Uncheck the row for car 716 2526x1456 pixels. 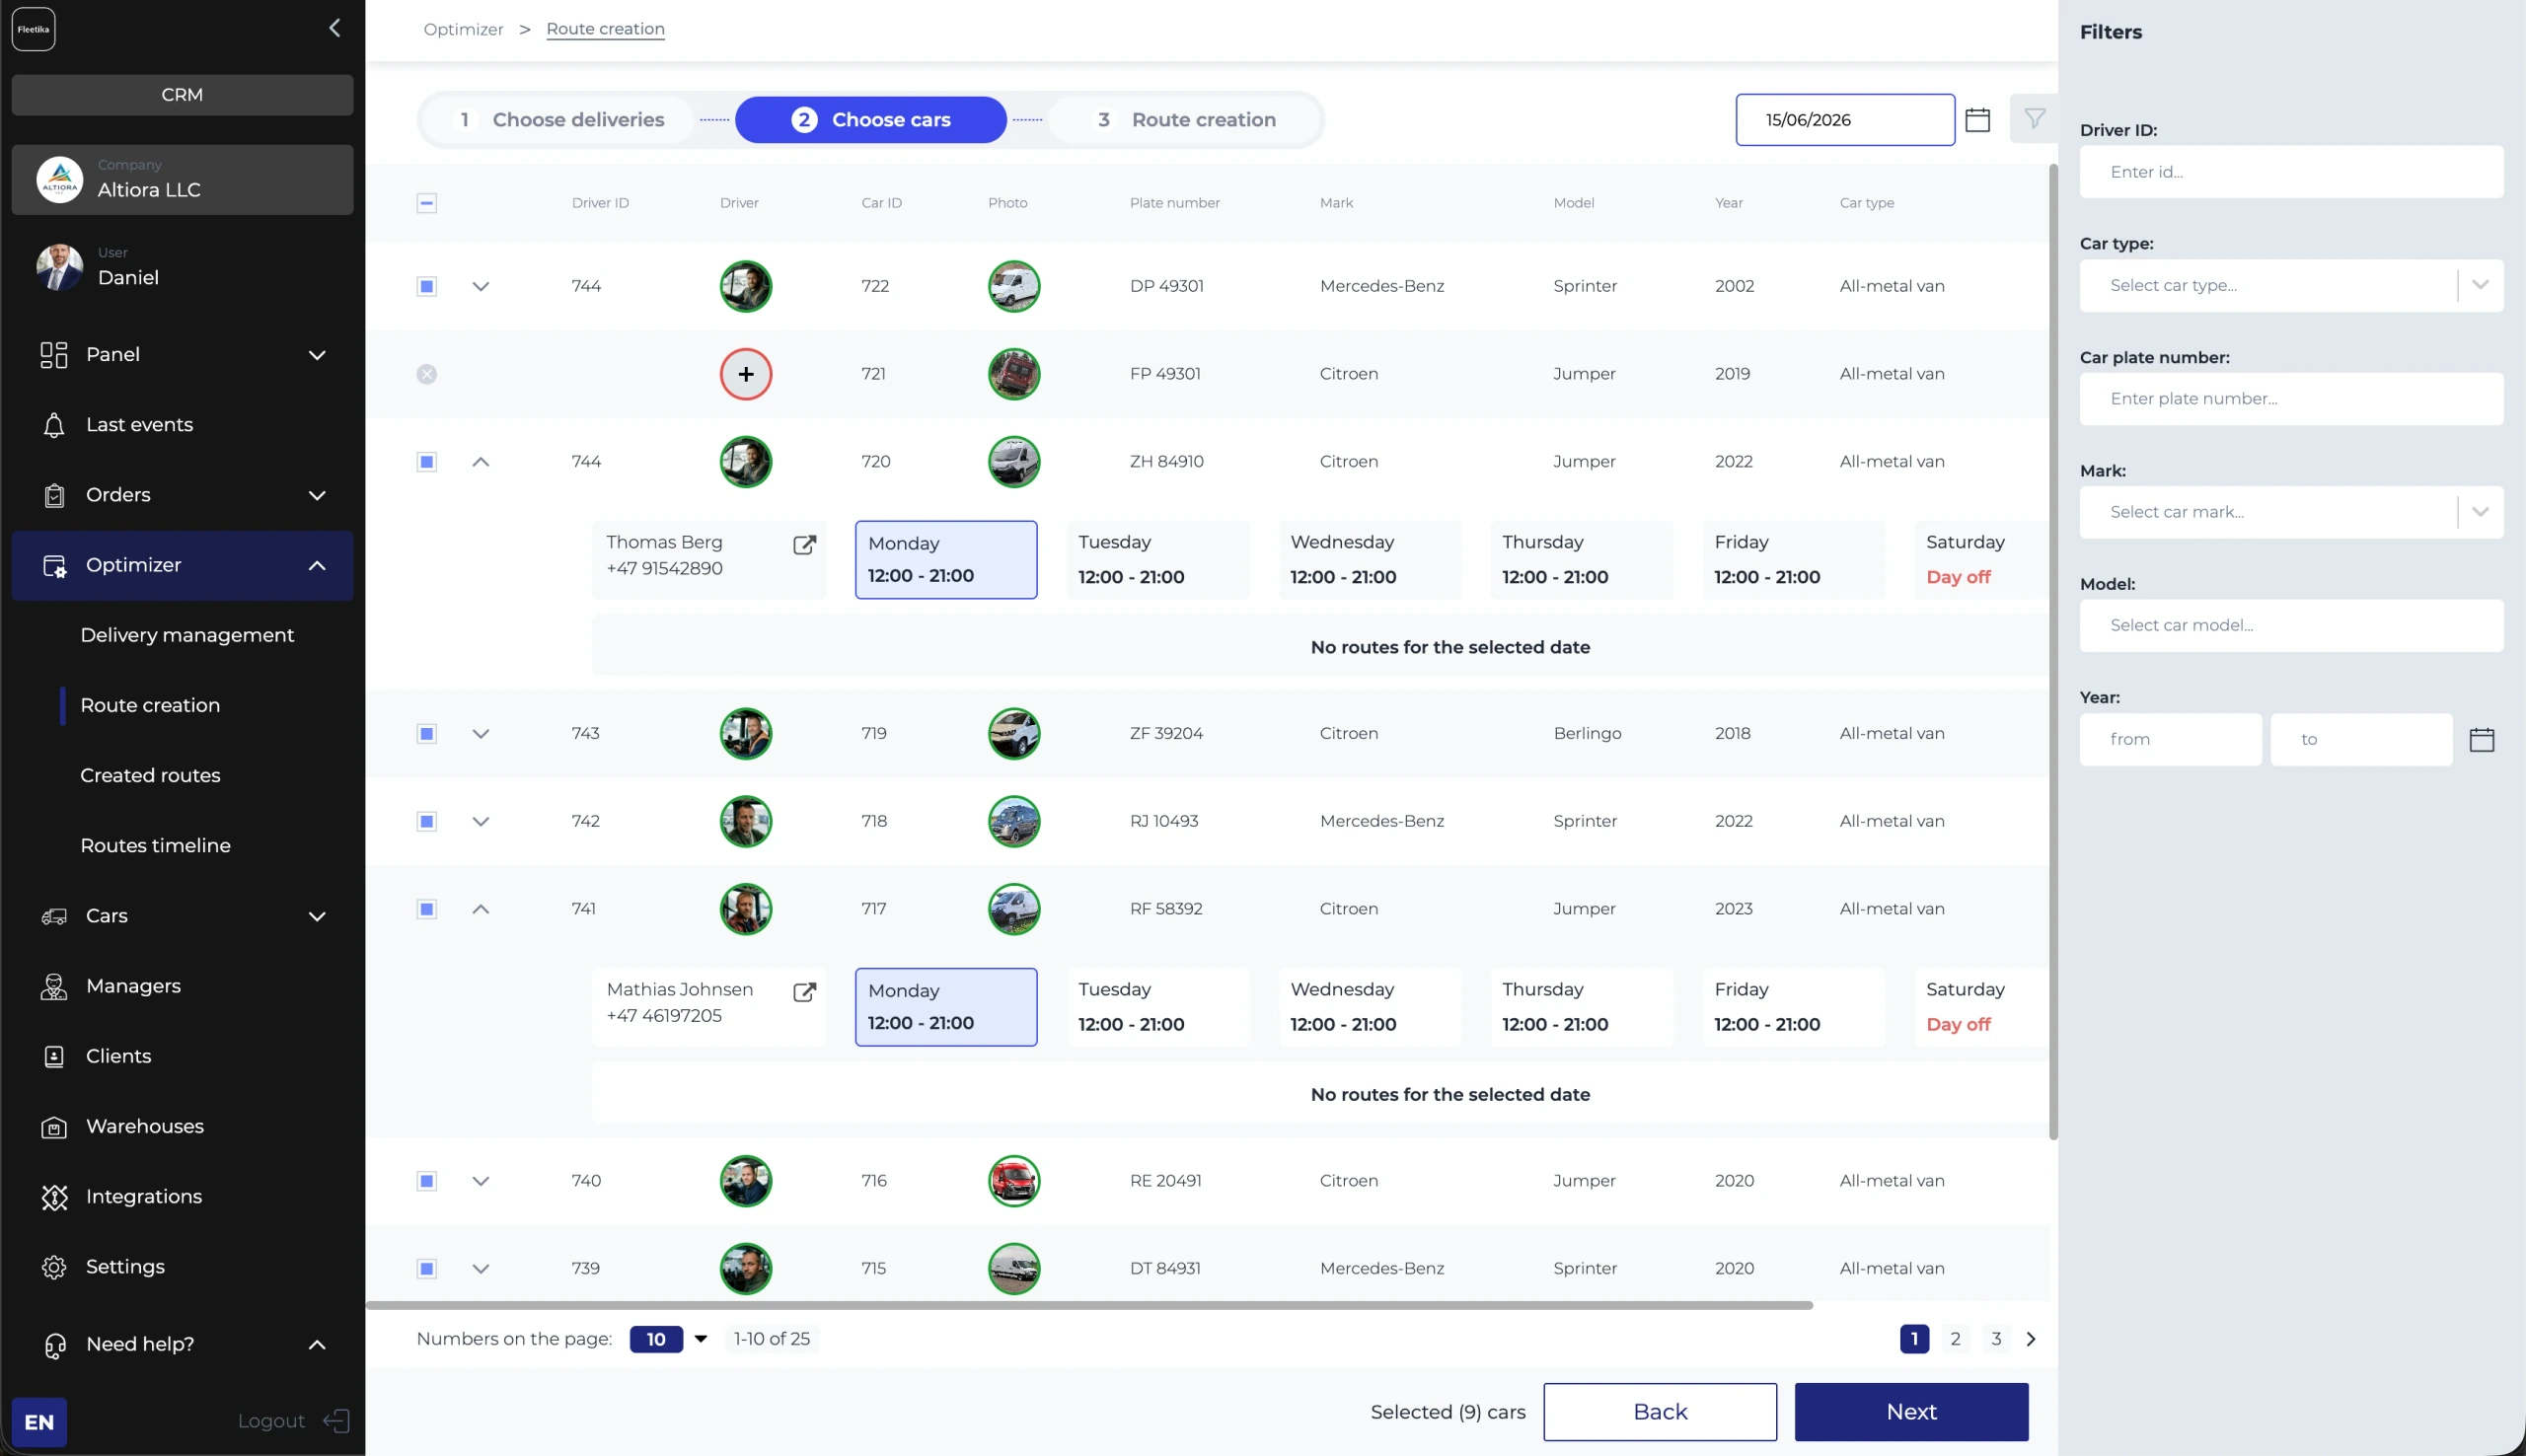pyautogui.click(x=427, y=1181)
